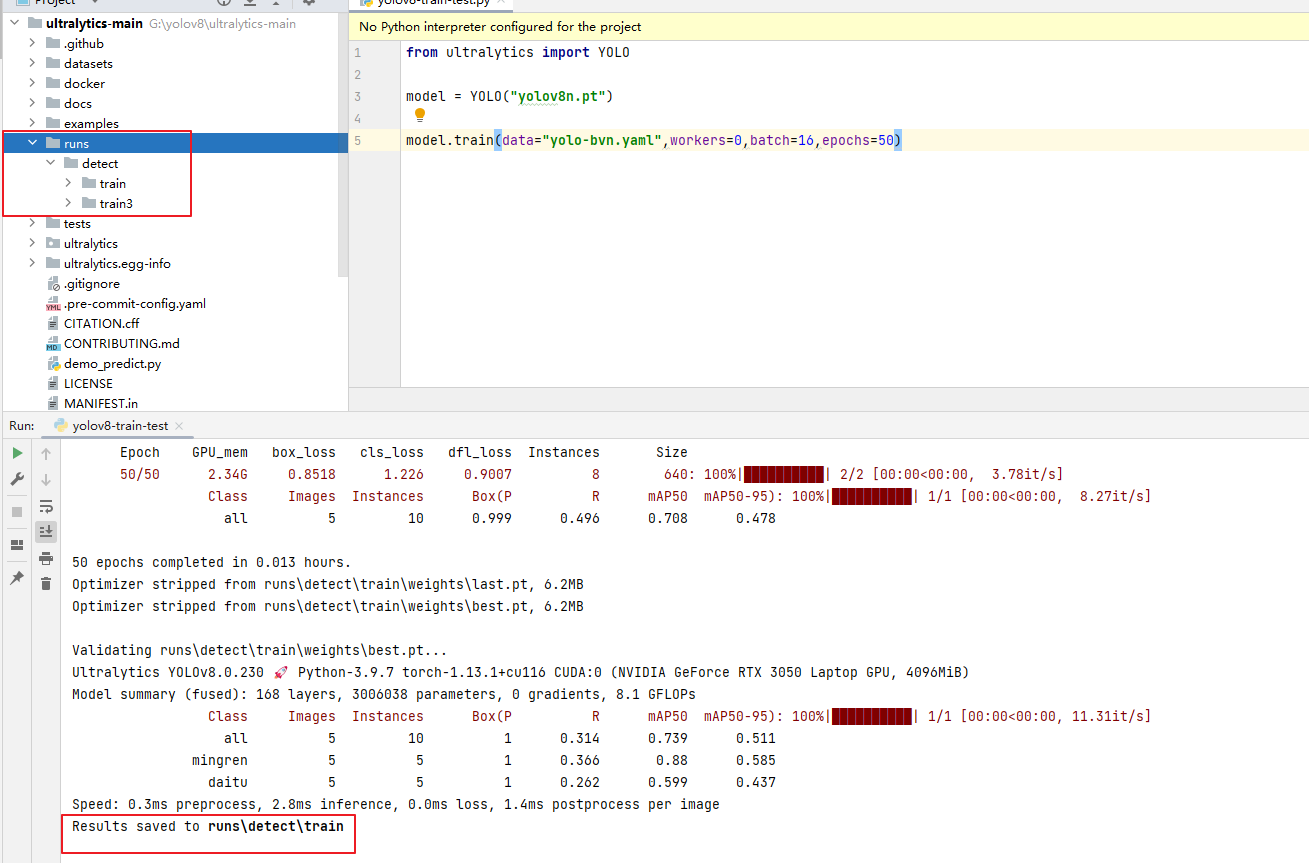Viewport: 1309px width, 863px height.
Task: Click the restore layout icon in Run panel
Action: tap(17, 545)
